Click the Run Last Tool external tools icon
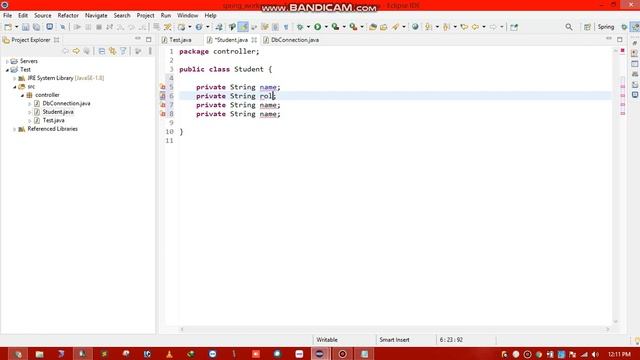Image resolution: width=640 pixels, height=360 pixels. 353,27
